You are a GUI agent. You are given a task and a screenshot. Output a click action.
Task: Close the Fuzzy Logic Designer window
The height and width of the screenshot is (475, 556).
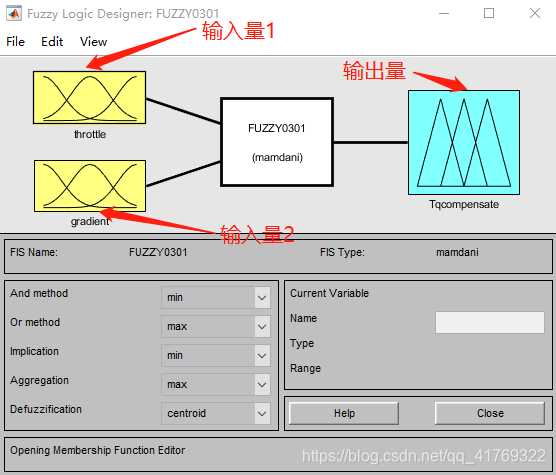(535, 13)
